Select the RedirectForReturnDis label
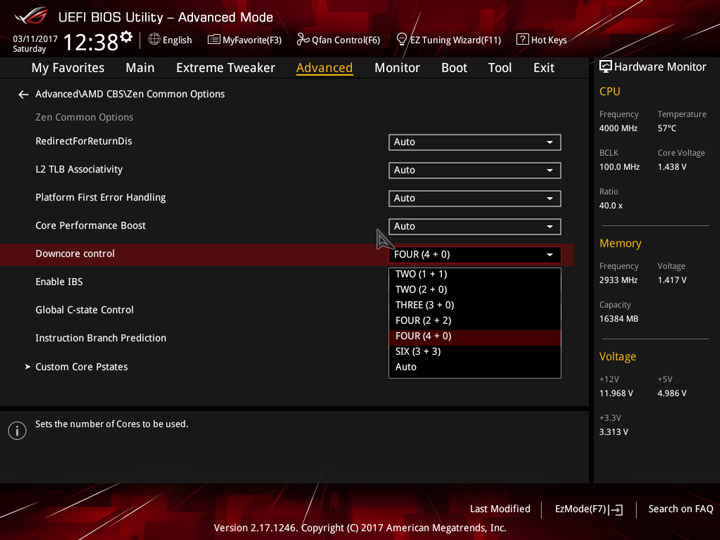This screenshot has width=720, height=540. pos(84,141)
